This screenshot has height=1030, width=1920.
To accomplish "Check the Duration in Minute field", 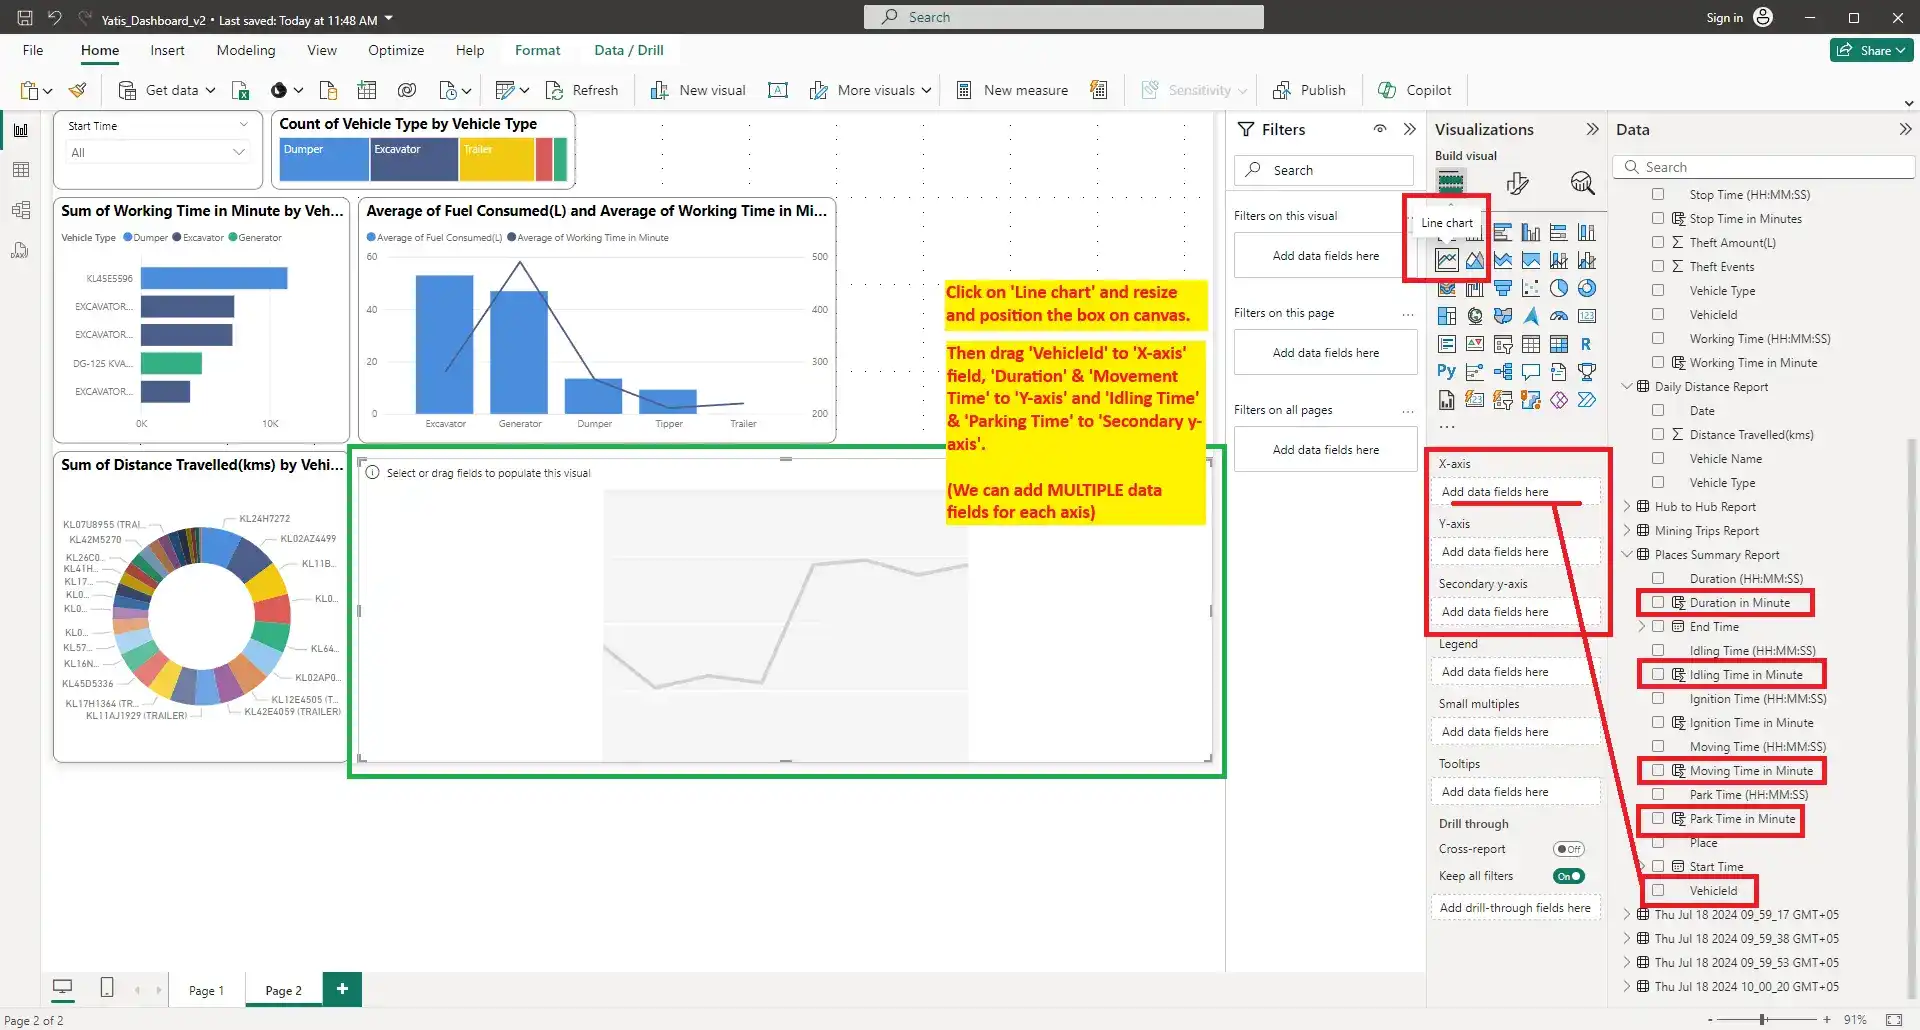I will point(1658,603).
